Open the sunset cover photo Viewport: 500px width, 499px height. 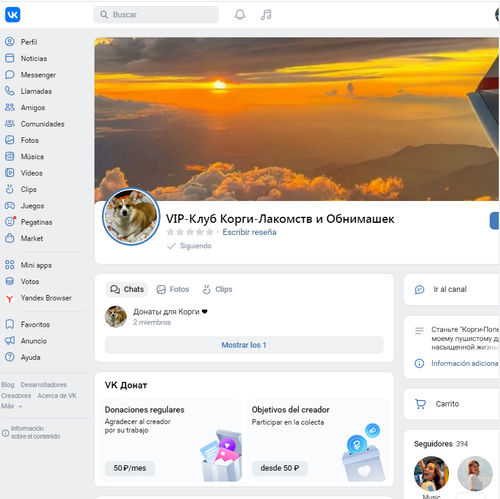pos(297,119)
